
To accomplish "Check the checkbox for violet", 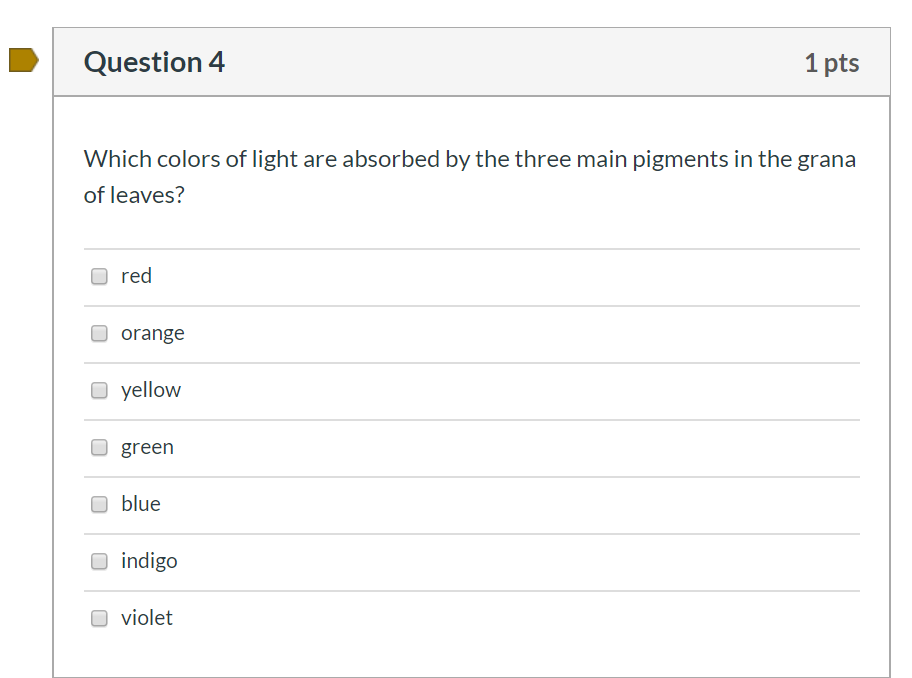I will pyautogui.click(x=99, y=618).
